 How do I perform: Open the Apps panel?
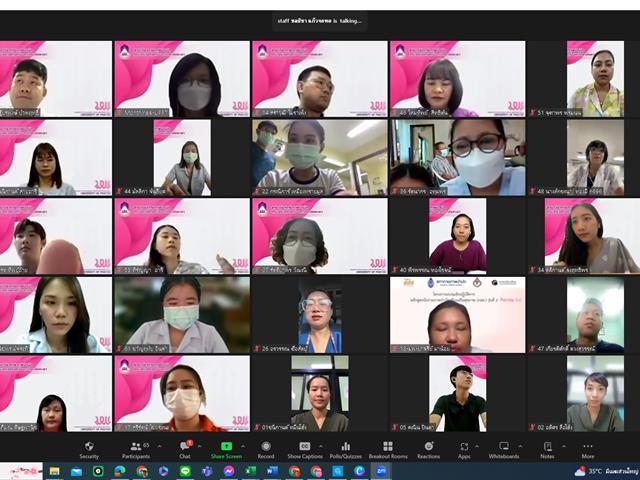(464, 449)
